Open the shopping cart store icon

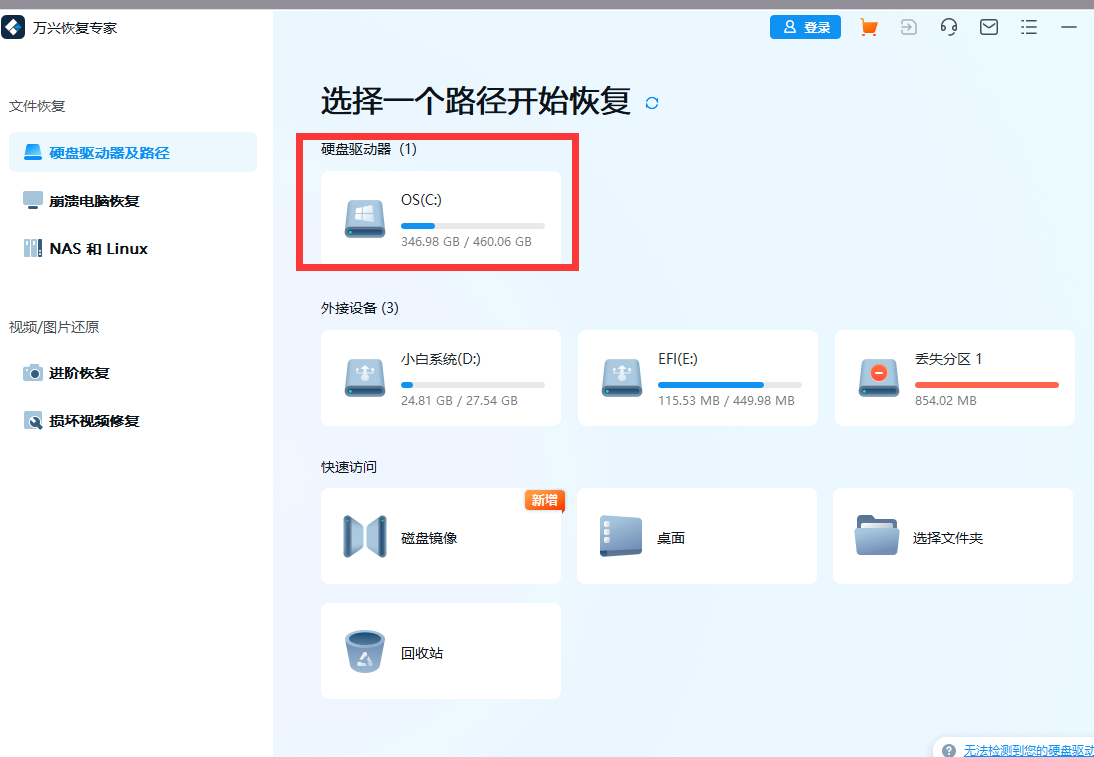pos(868,27)
